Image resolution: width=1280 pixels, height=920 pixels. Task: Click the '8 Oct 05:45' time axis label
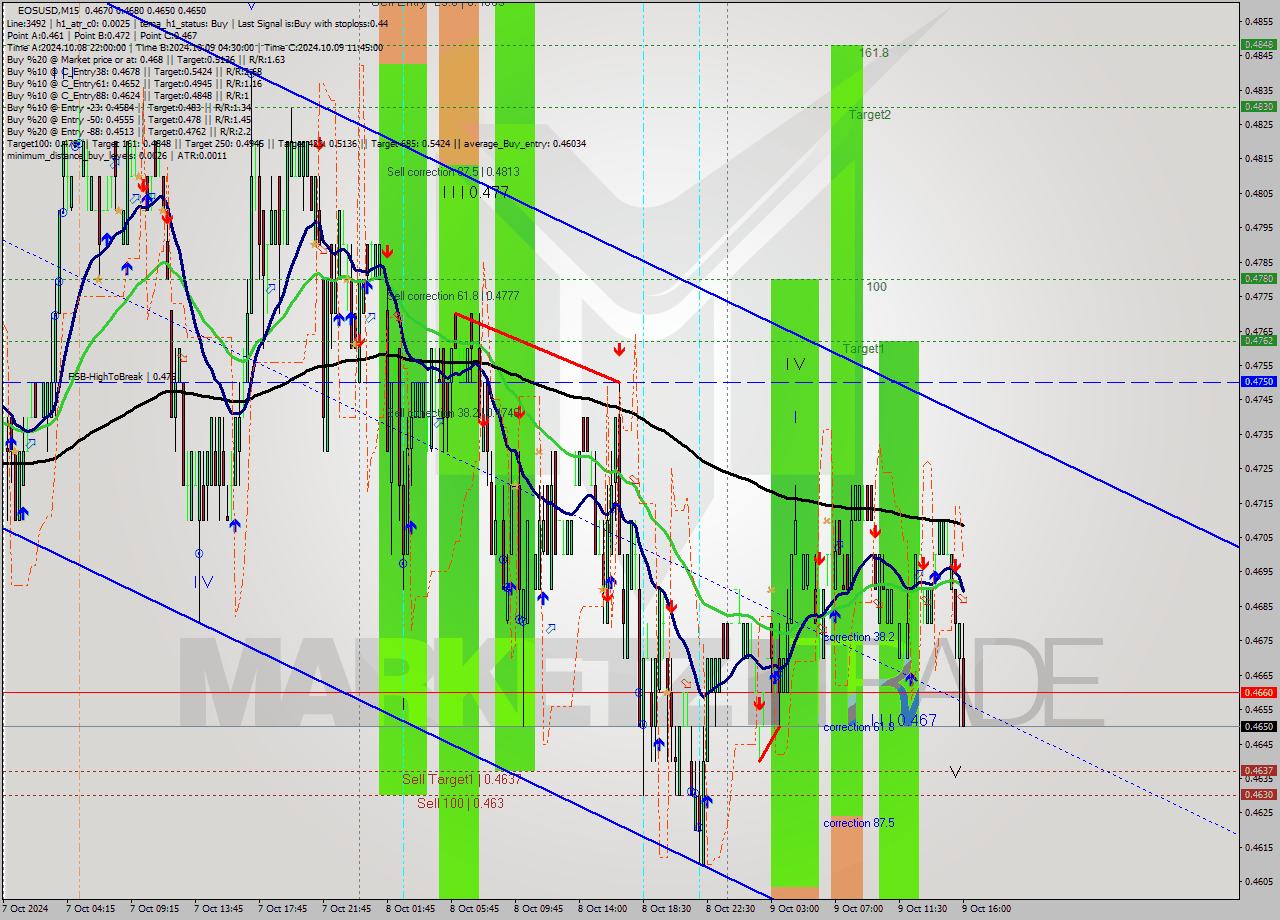474,909
